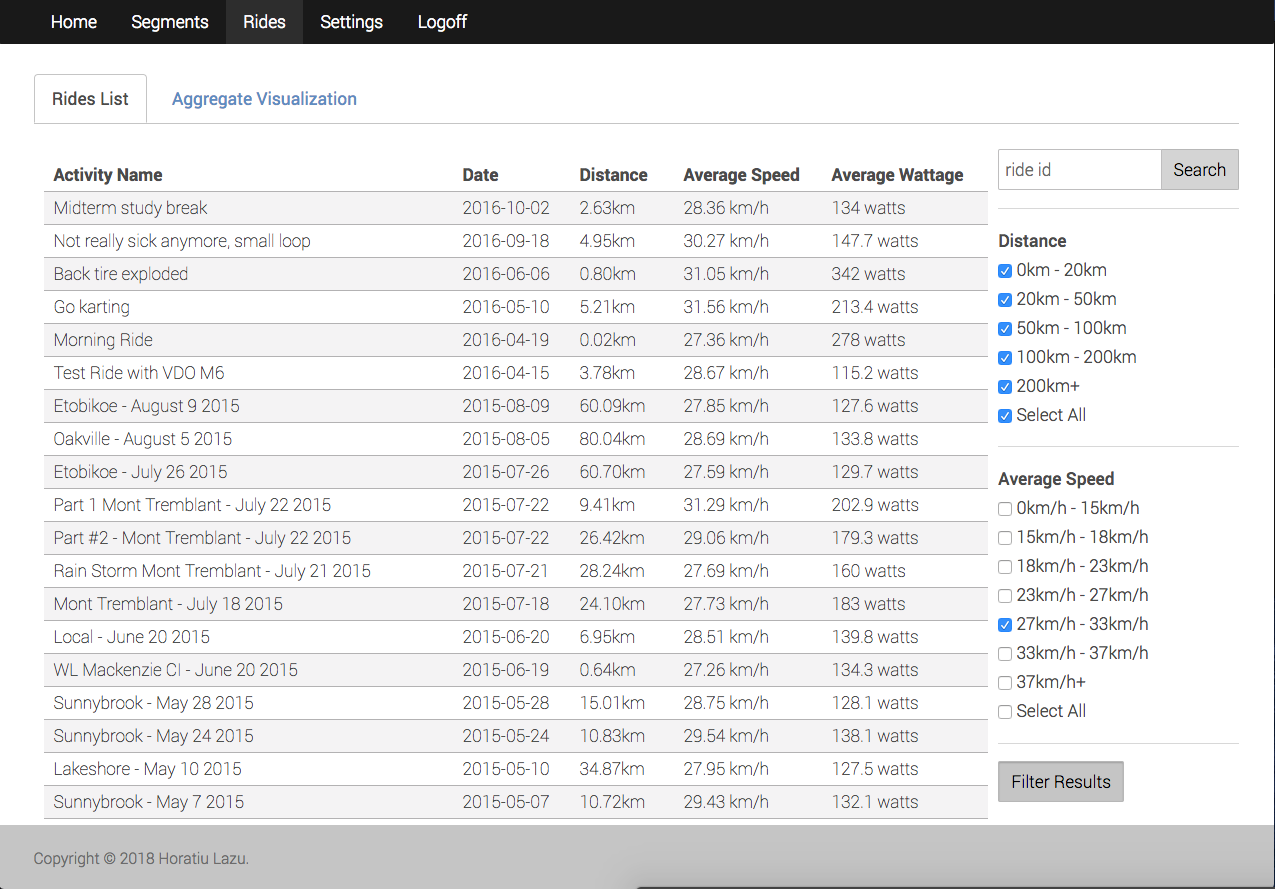Open the 'Not really sick anymore, small loop' ride
The image size is (1275, 889).
coord(516,241)
